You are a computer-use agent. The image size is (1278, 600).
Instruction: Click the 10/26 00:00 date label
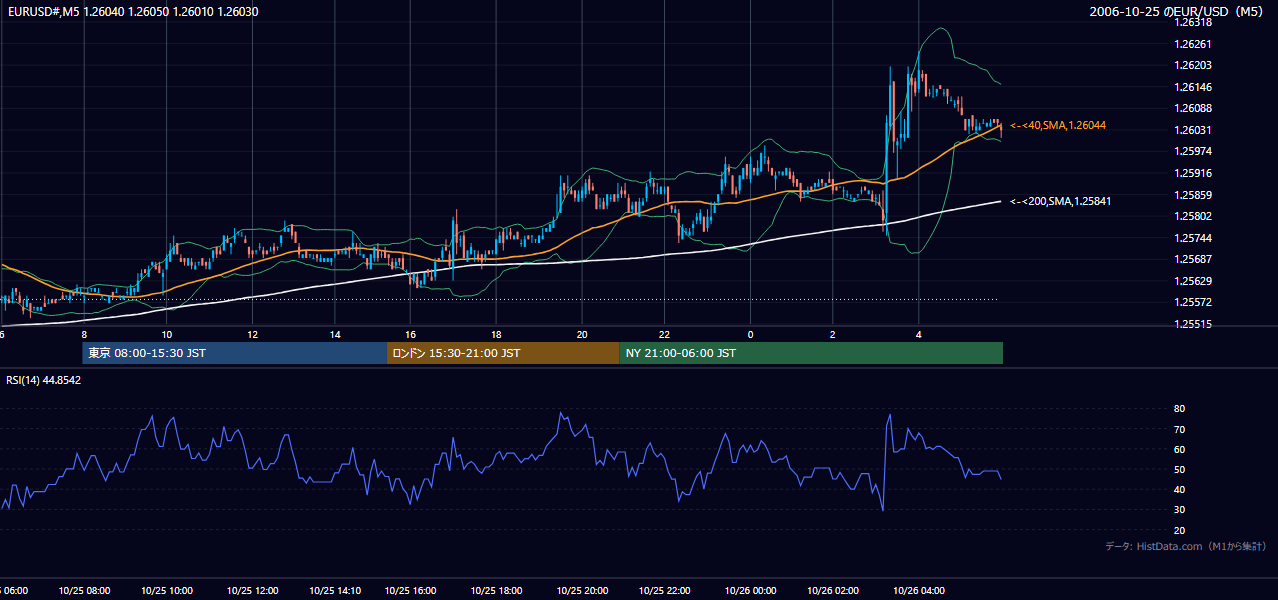pos(750,590)
